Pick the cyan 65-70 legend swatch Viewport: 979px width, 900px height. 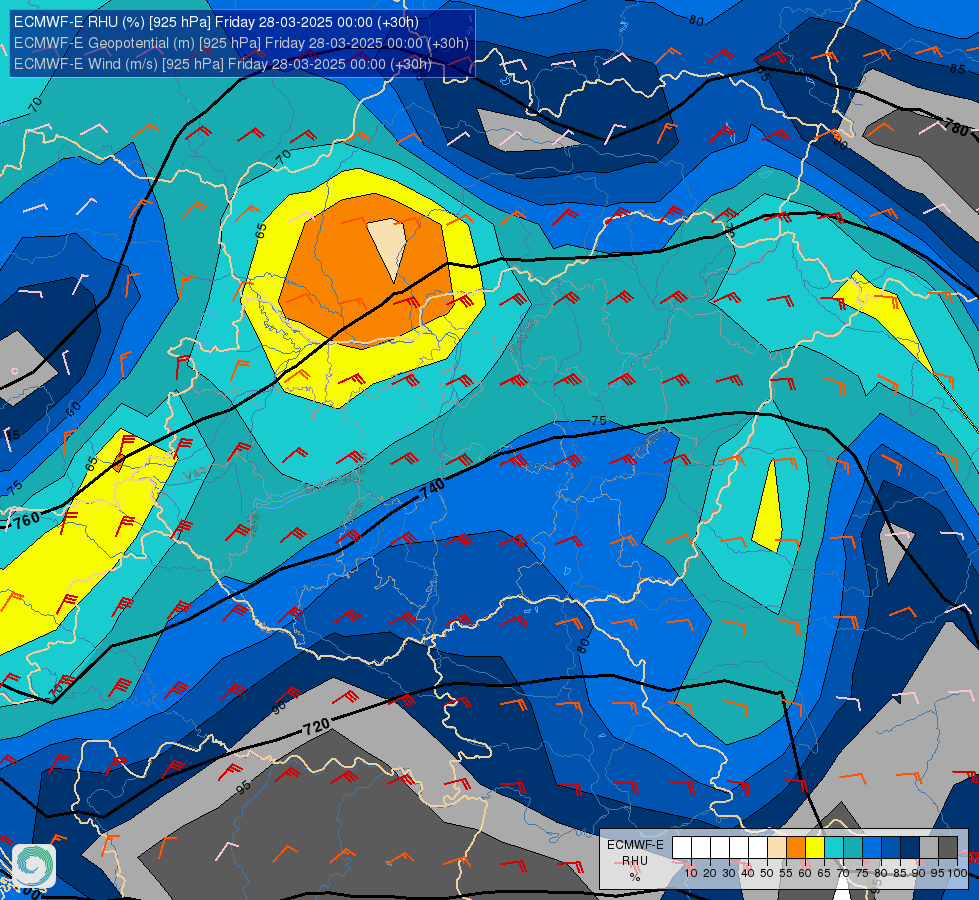click(x=834, y=848)
